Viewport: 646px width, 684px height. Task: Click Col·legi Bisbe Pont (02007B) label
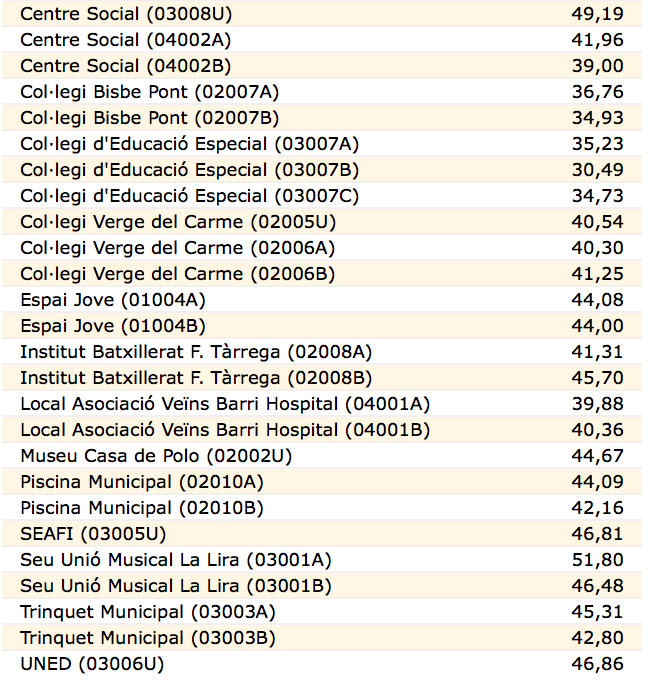[149, 118]
